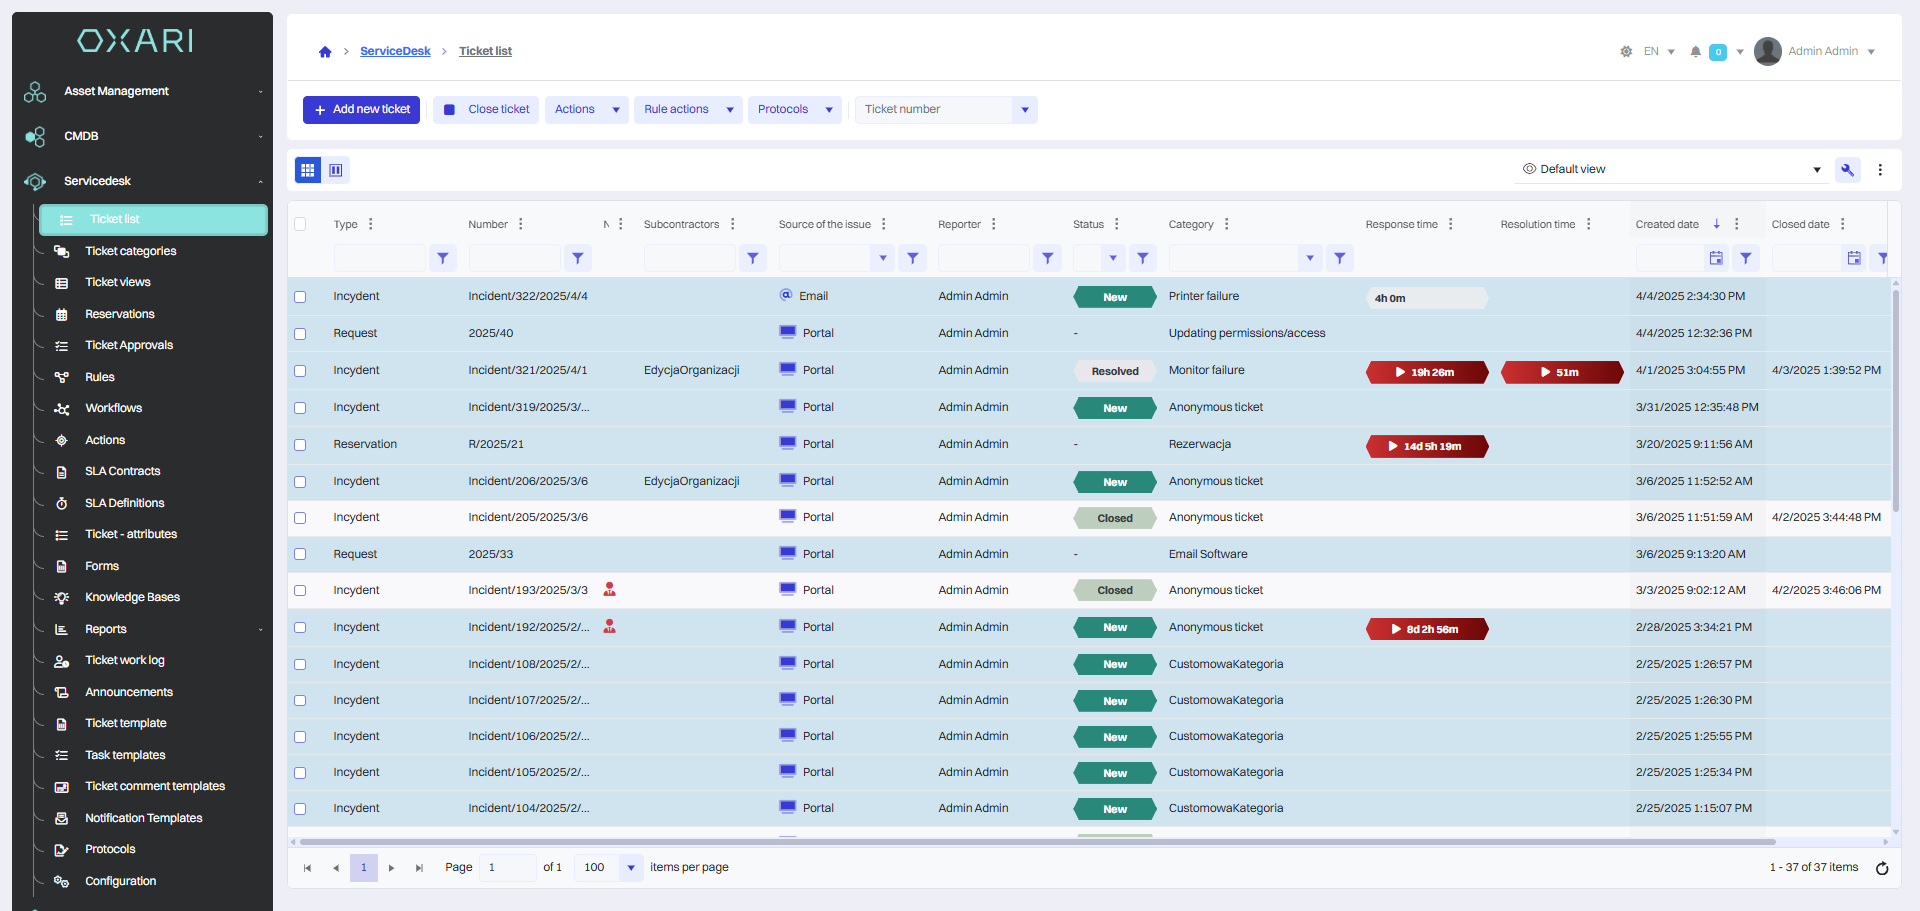Open the theme settings gear icon
Image resolution: width=1920 pixels, height=911 pixels.
(x=1626, y=52)
